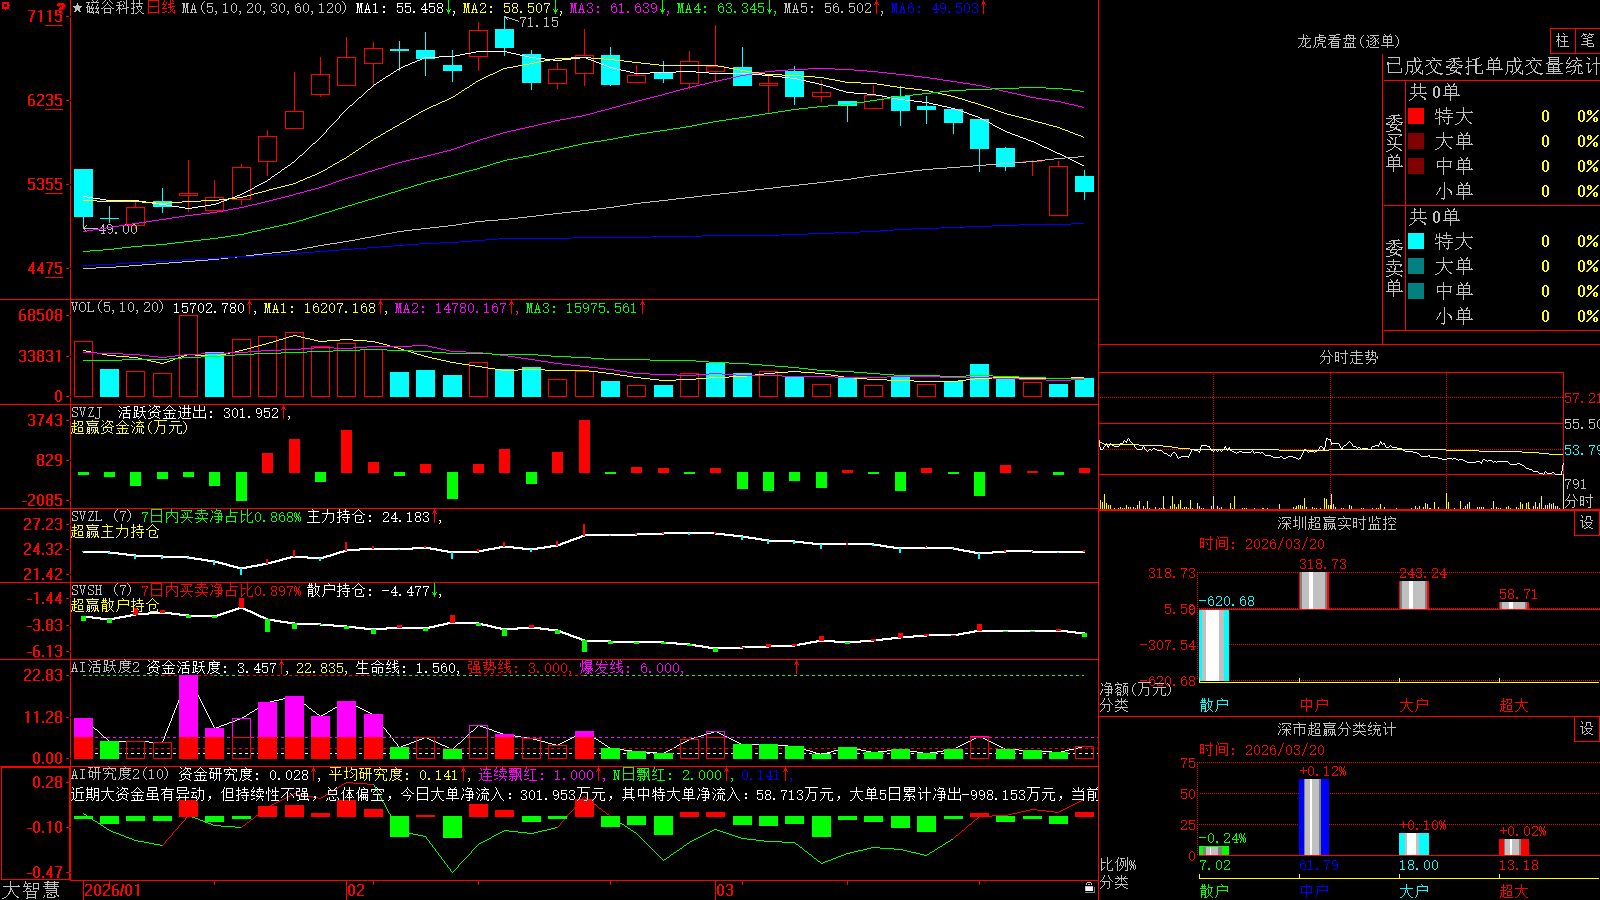Viewport: 1600px width, 900px height.
Task: Click the 318.73 中户 bar in realtime monitor
Action: coord(1314,590)
